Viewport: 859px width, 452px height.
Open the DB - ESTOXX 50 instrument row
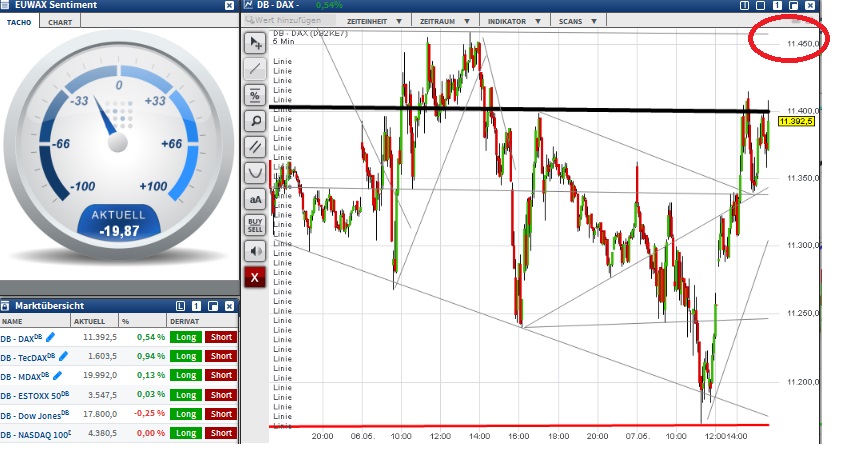pos(119,395)
